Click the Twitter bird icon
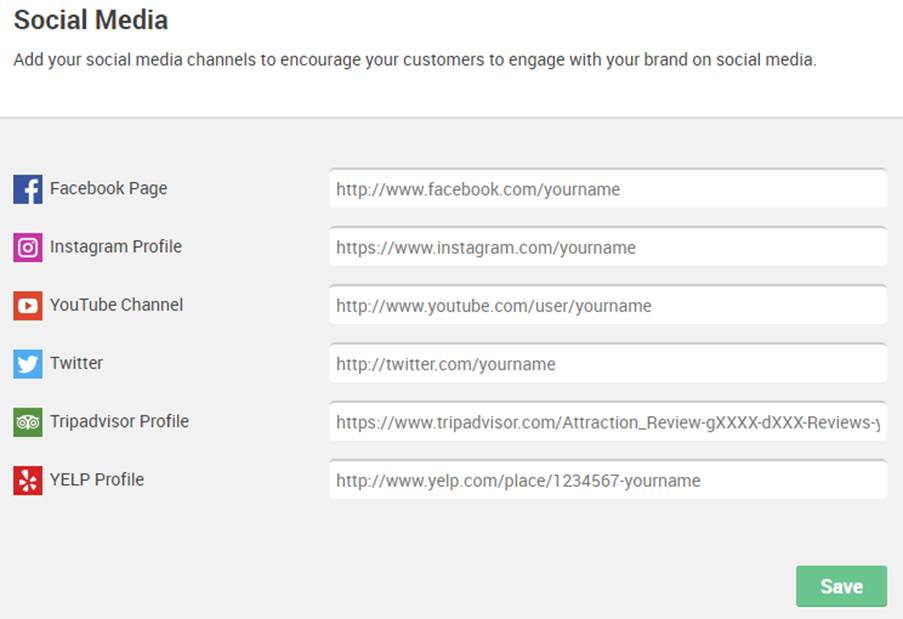The width and height of the screenshot is (903, 619). pos(28,363)
